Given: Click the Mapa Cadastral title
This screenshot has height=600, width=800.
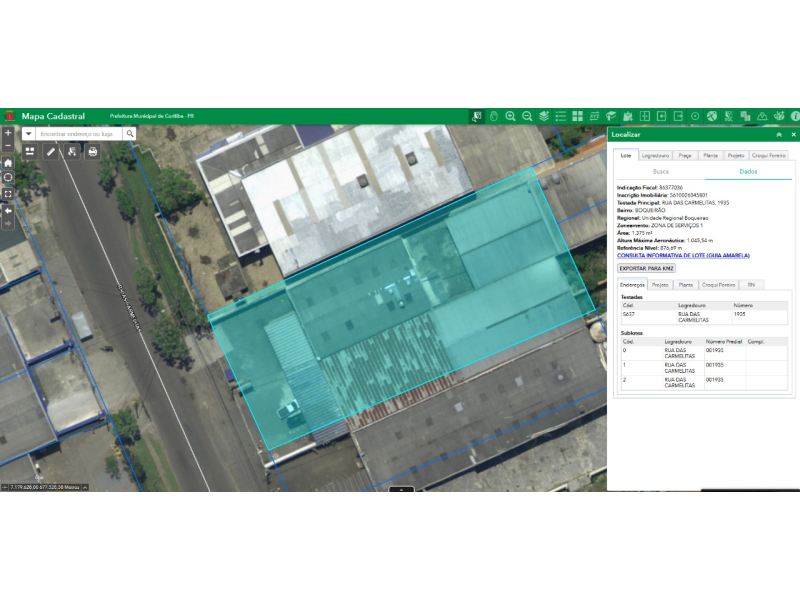Looking at the screenshot, I should tap(53, 116).
